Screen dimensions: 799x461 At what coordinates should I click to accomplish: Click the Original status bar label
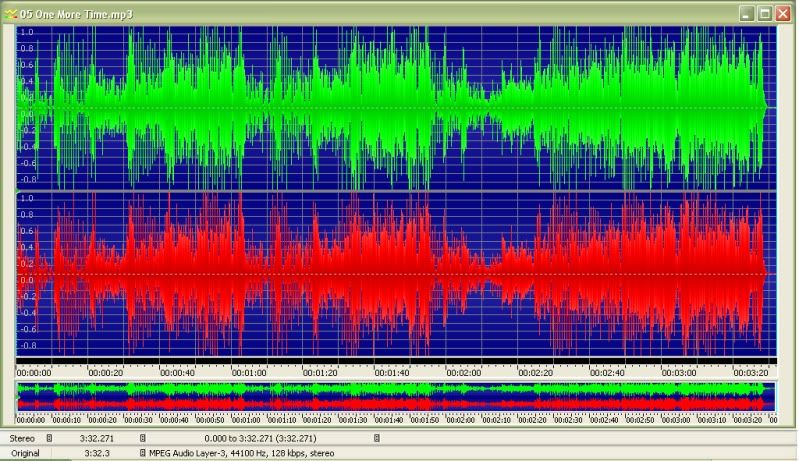click(x=25, y=453)
